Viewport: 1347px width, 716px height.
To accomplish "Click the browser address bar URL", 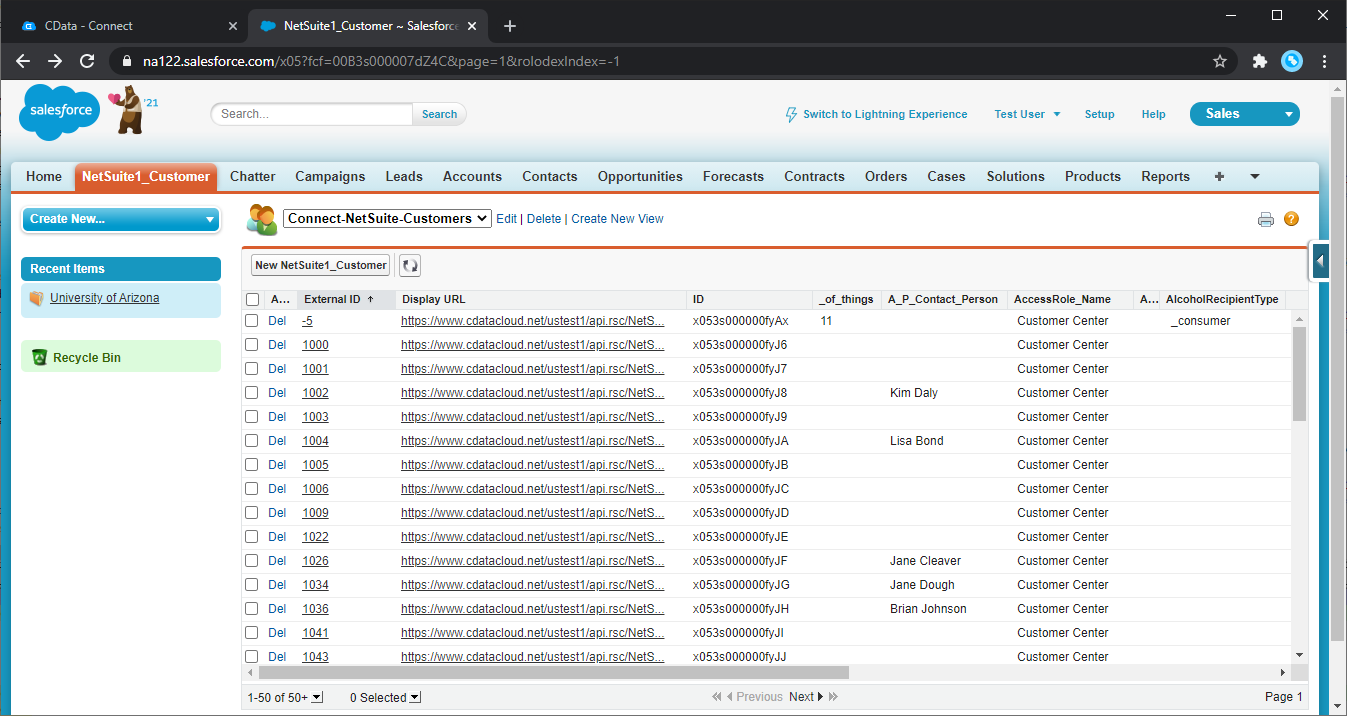I will (x=381, y=61).
